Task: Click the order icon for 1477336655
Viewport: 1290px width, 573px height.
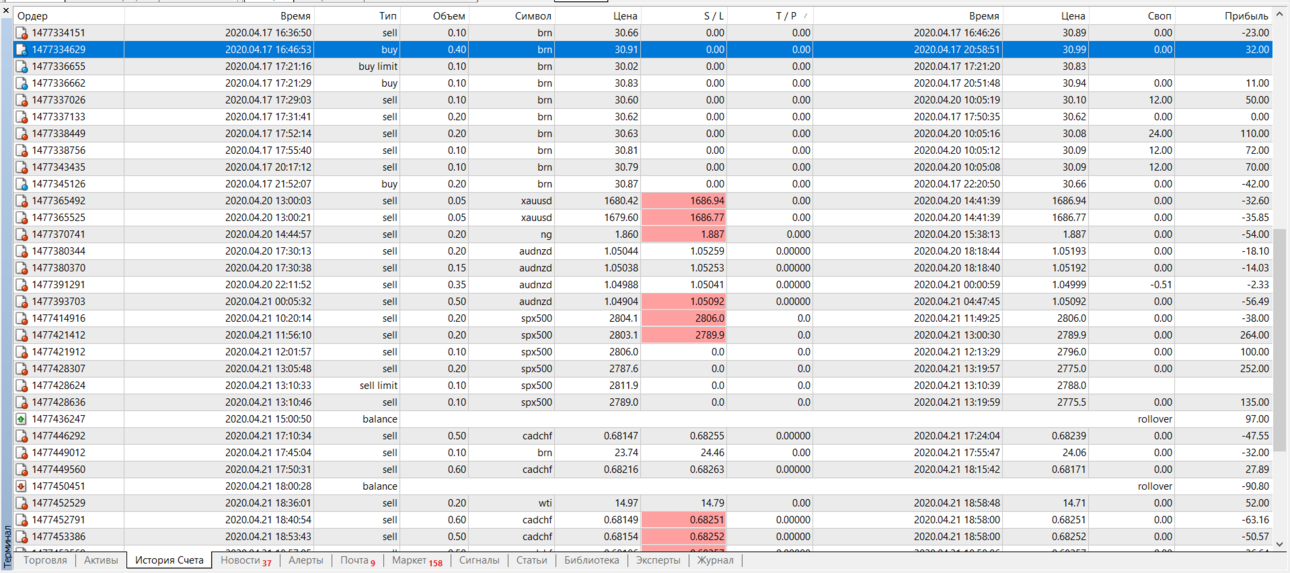Action: 21,66
